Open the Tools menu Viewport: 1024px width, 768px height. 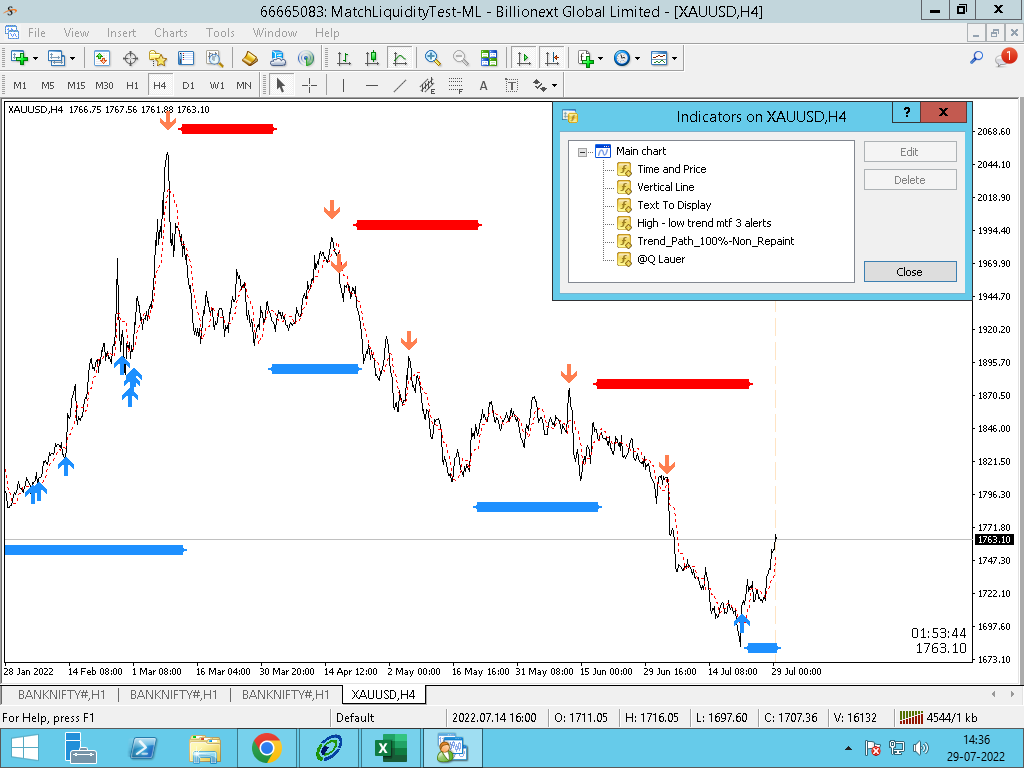click(x=220, y=33)
